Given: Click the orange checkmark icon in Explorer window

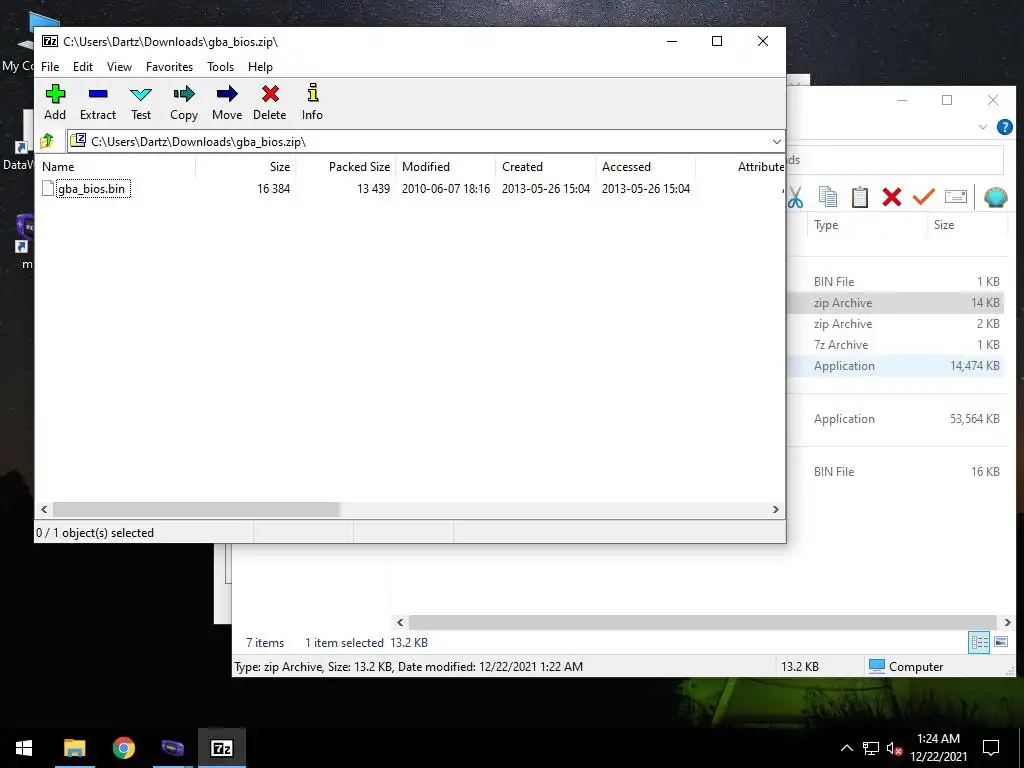Looking at the screenshot, I should 923,197.
